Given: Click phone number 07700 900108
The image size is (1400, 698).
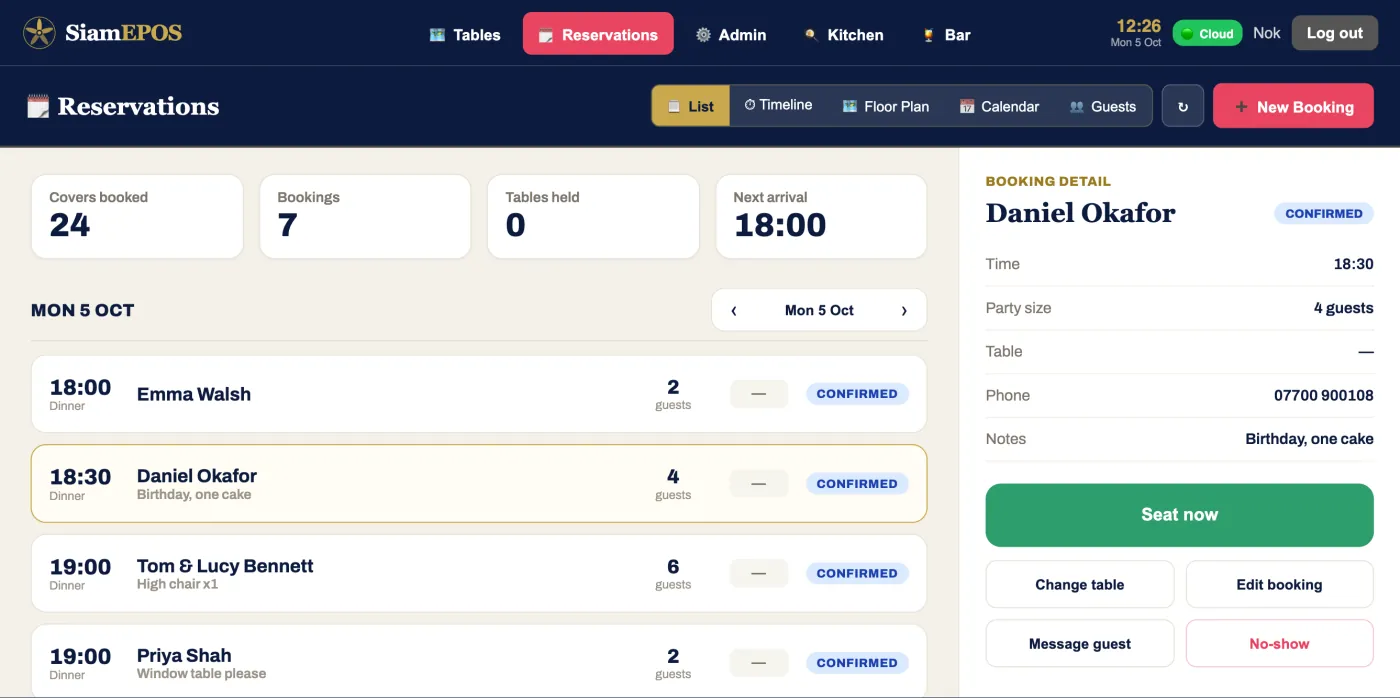Looking at the screenshot, I should pos(1323,395).
